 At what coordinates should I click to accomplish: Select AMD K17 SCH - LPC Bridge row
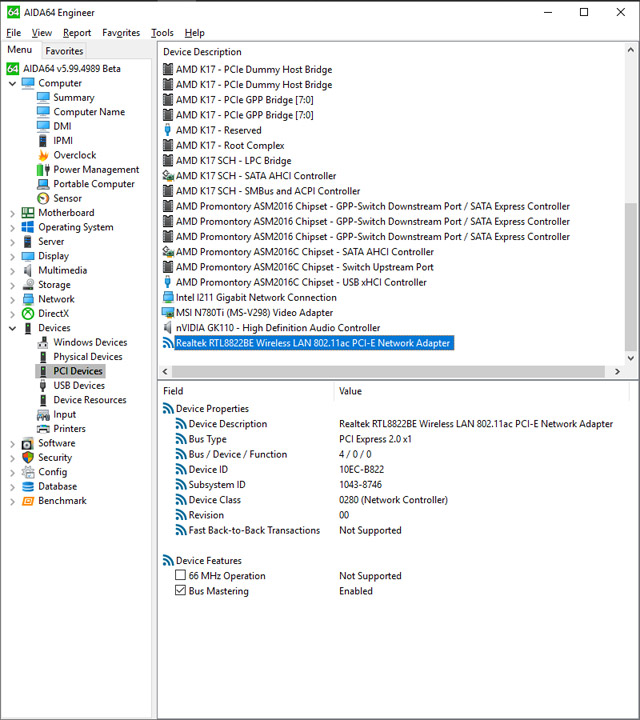(x=234, y=161)
